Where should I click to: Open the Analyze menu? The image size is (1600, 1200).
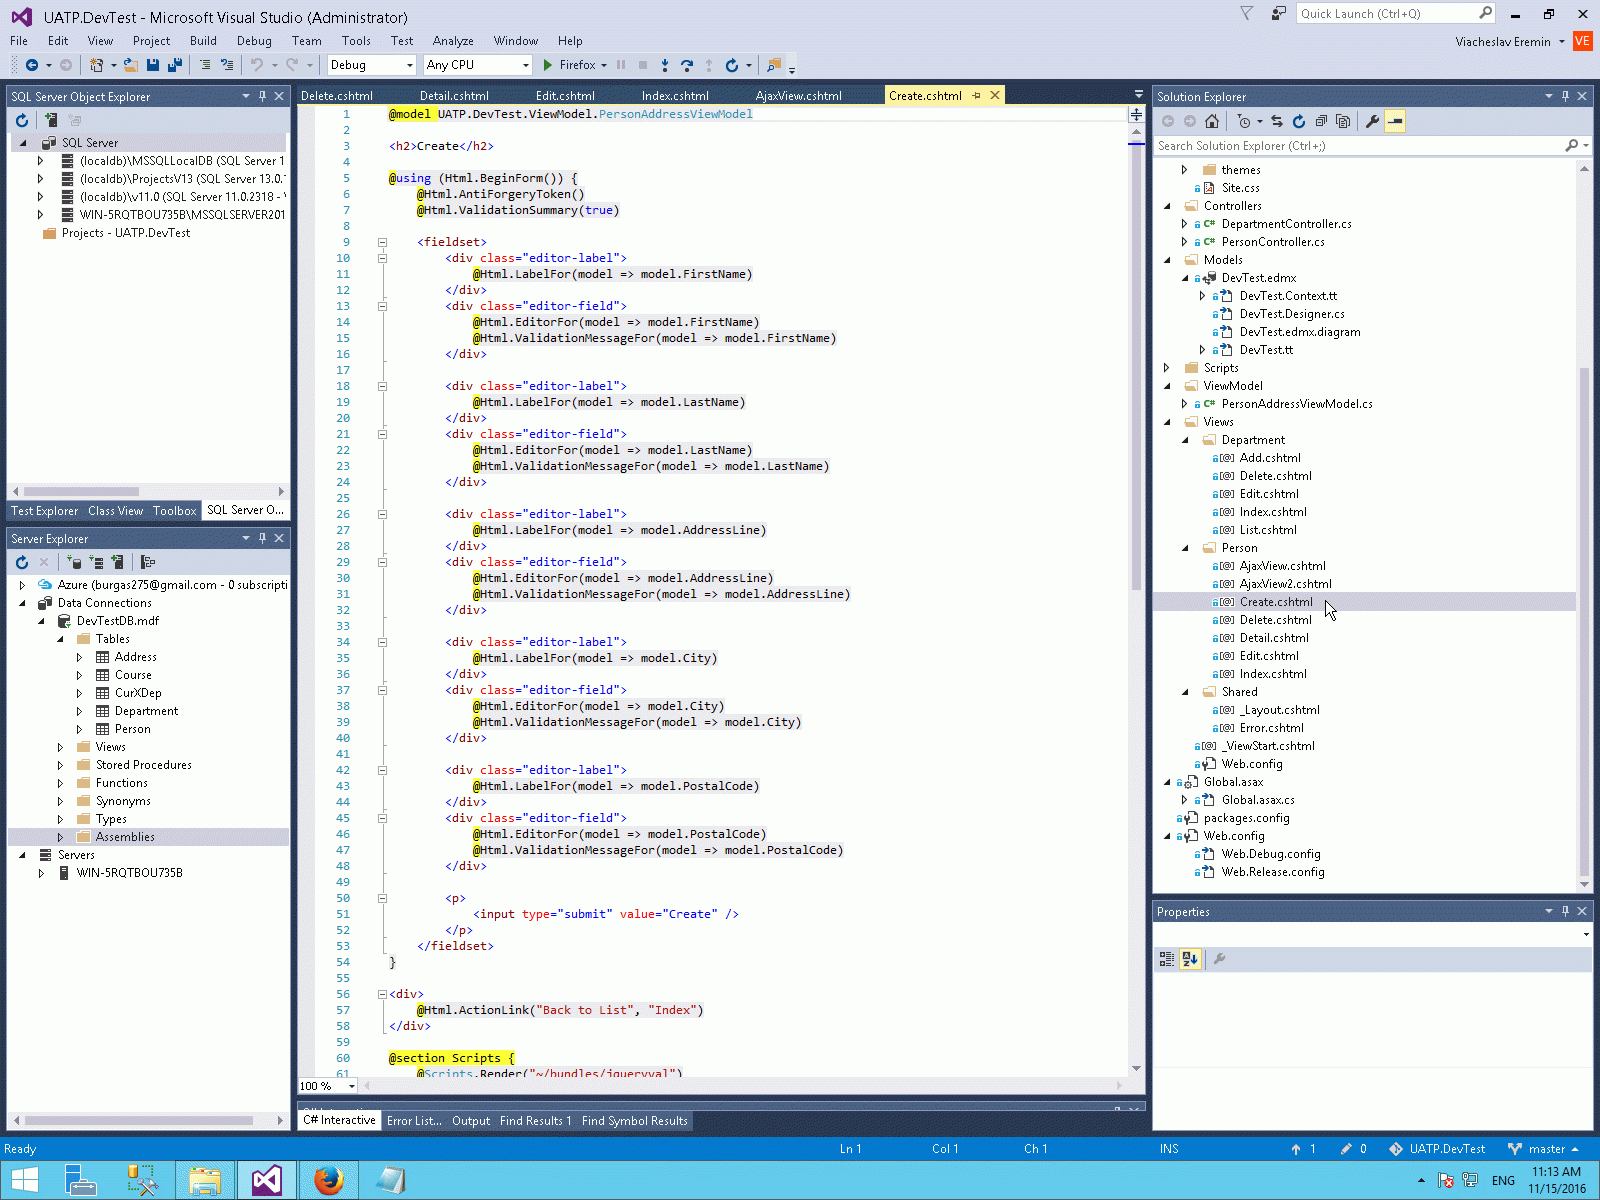click(x=453, y=41)
